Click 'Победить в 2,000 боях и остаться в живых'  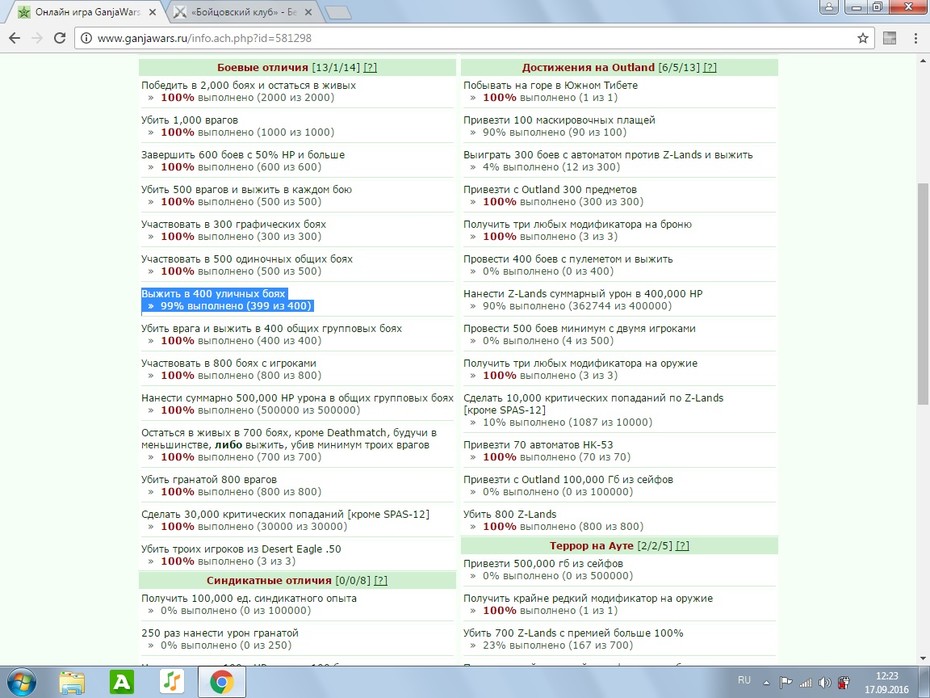[x=249, y=85]
